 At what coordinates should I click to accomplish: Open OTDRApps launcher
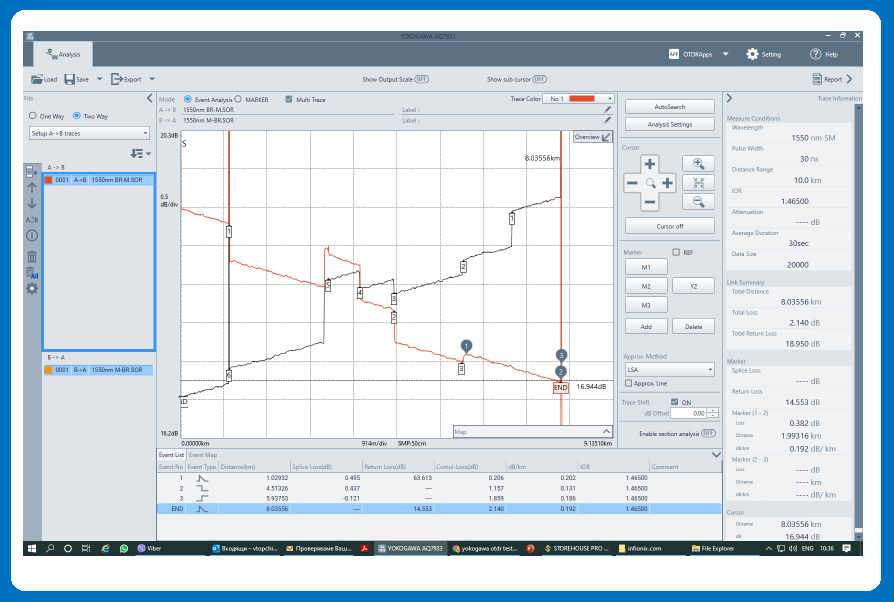[690, 54]
